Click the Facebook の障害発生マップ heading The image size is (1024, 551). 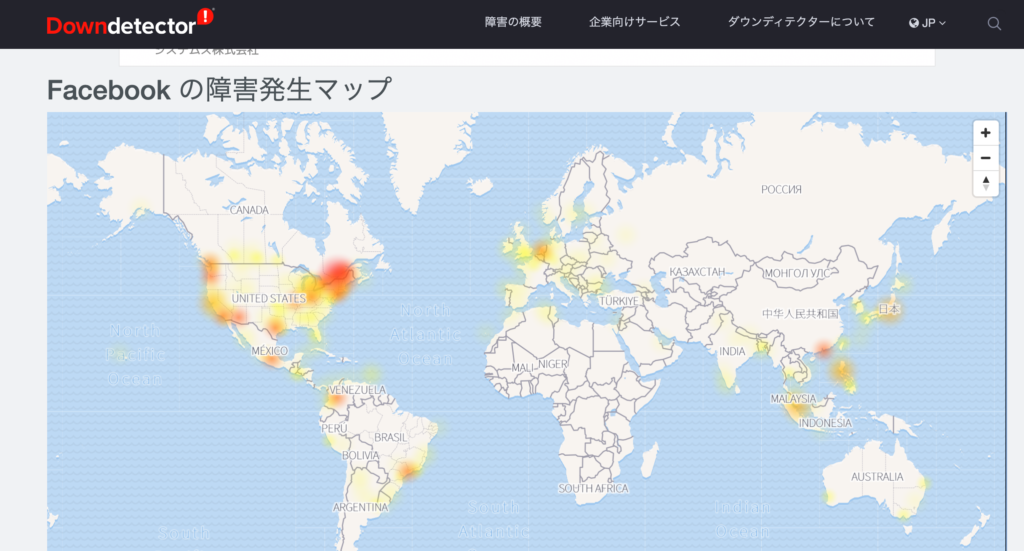[219, 90]
